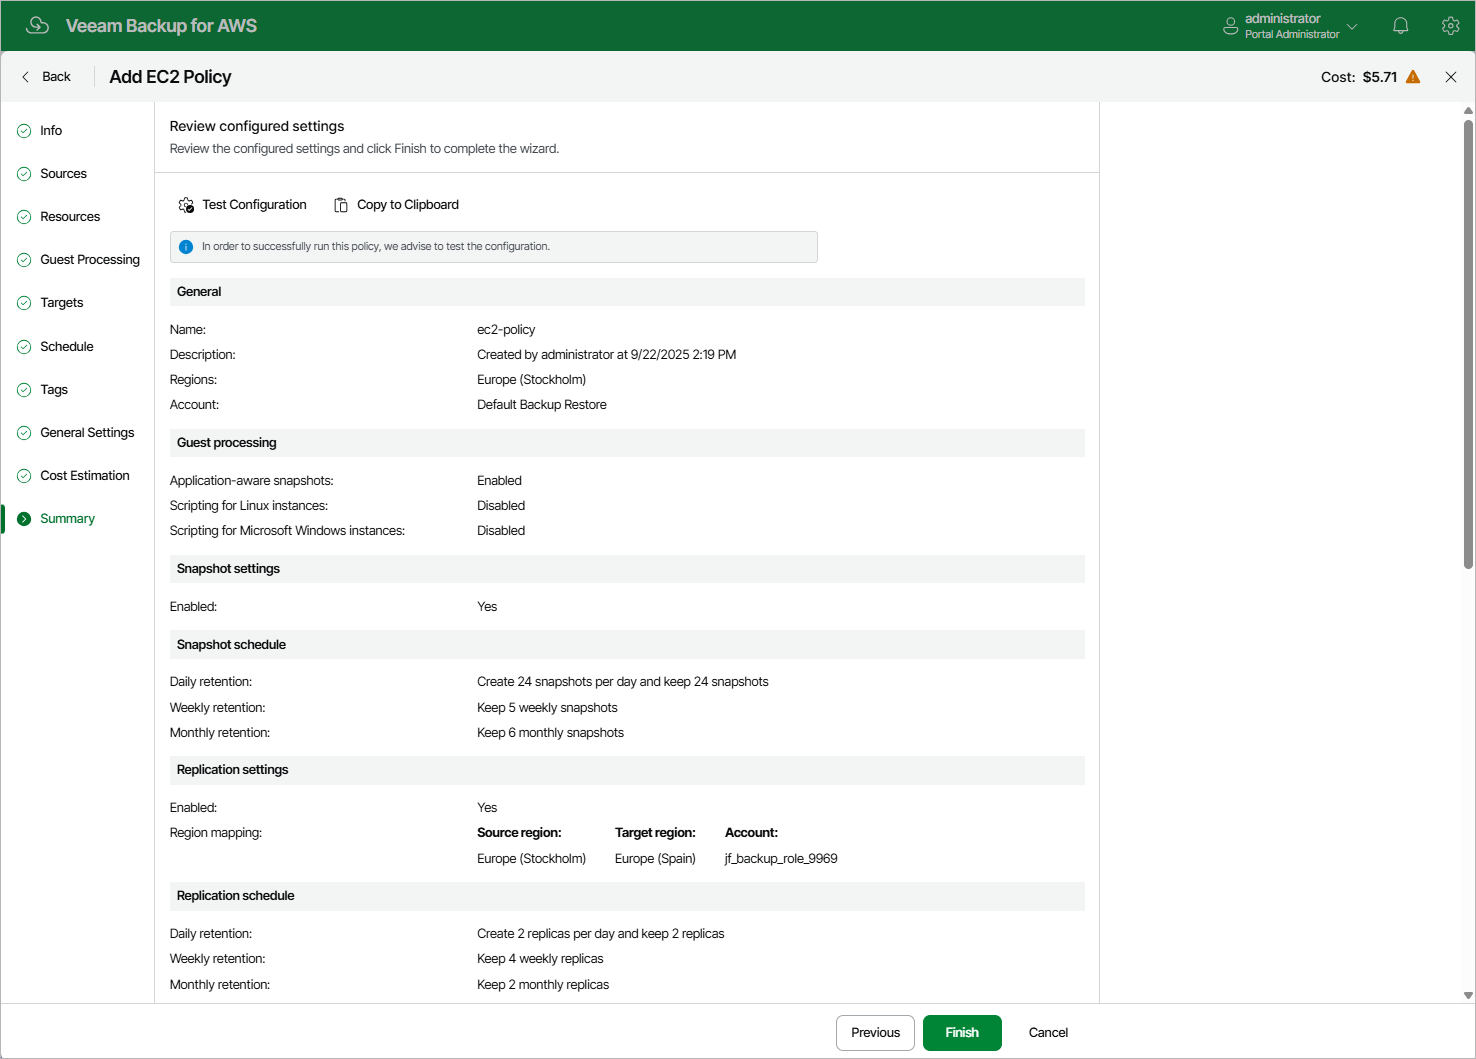Viewport: 1476px width, 1059px height.
Task: Click the Schedule step checkmark icon
Action: coord(24,347)
